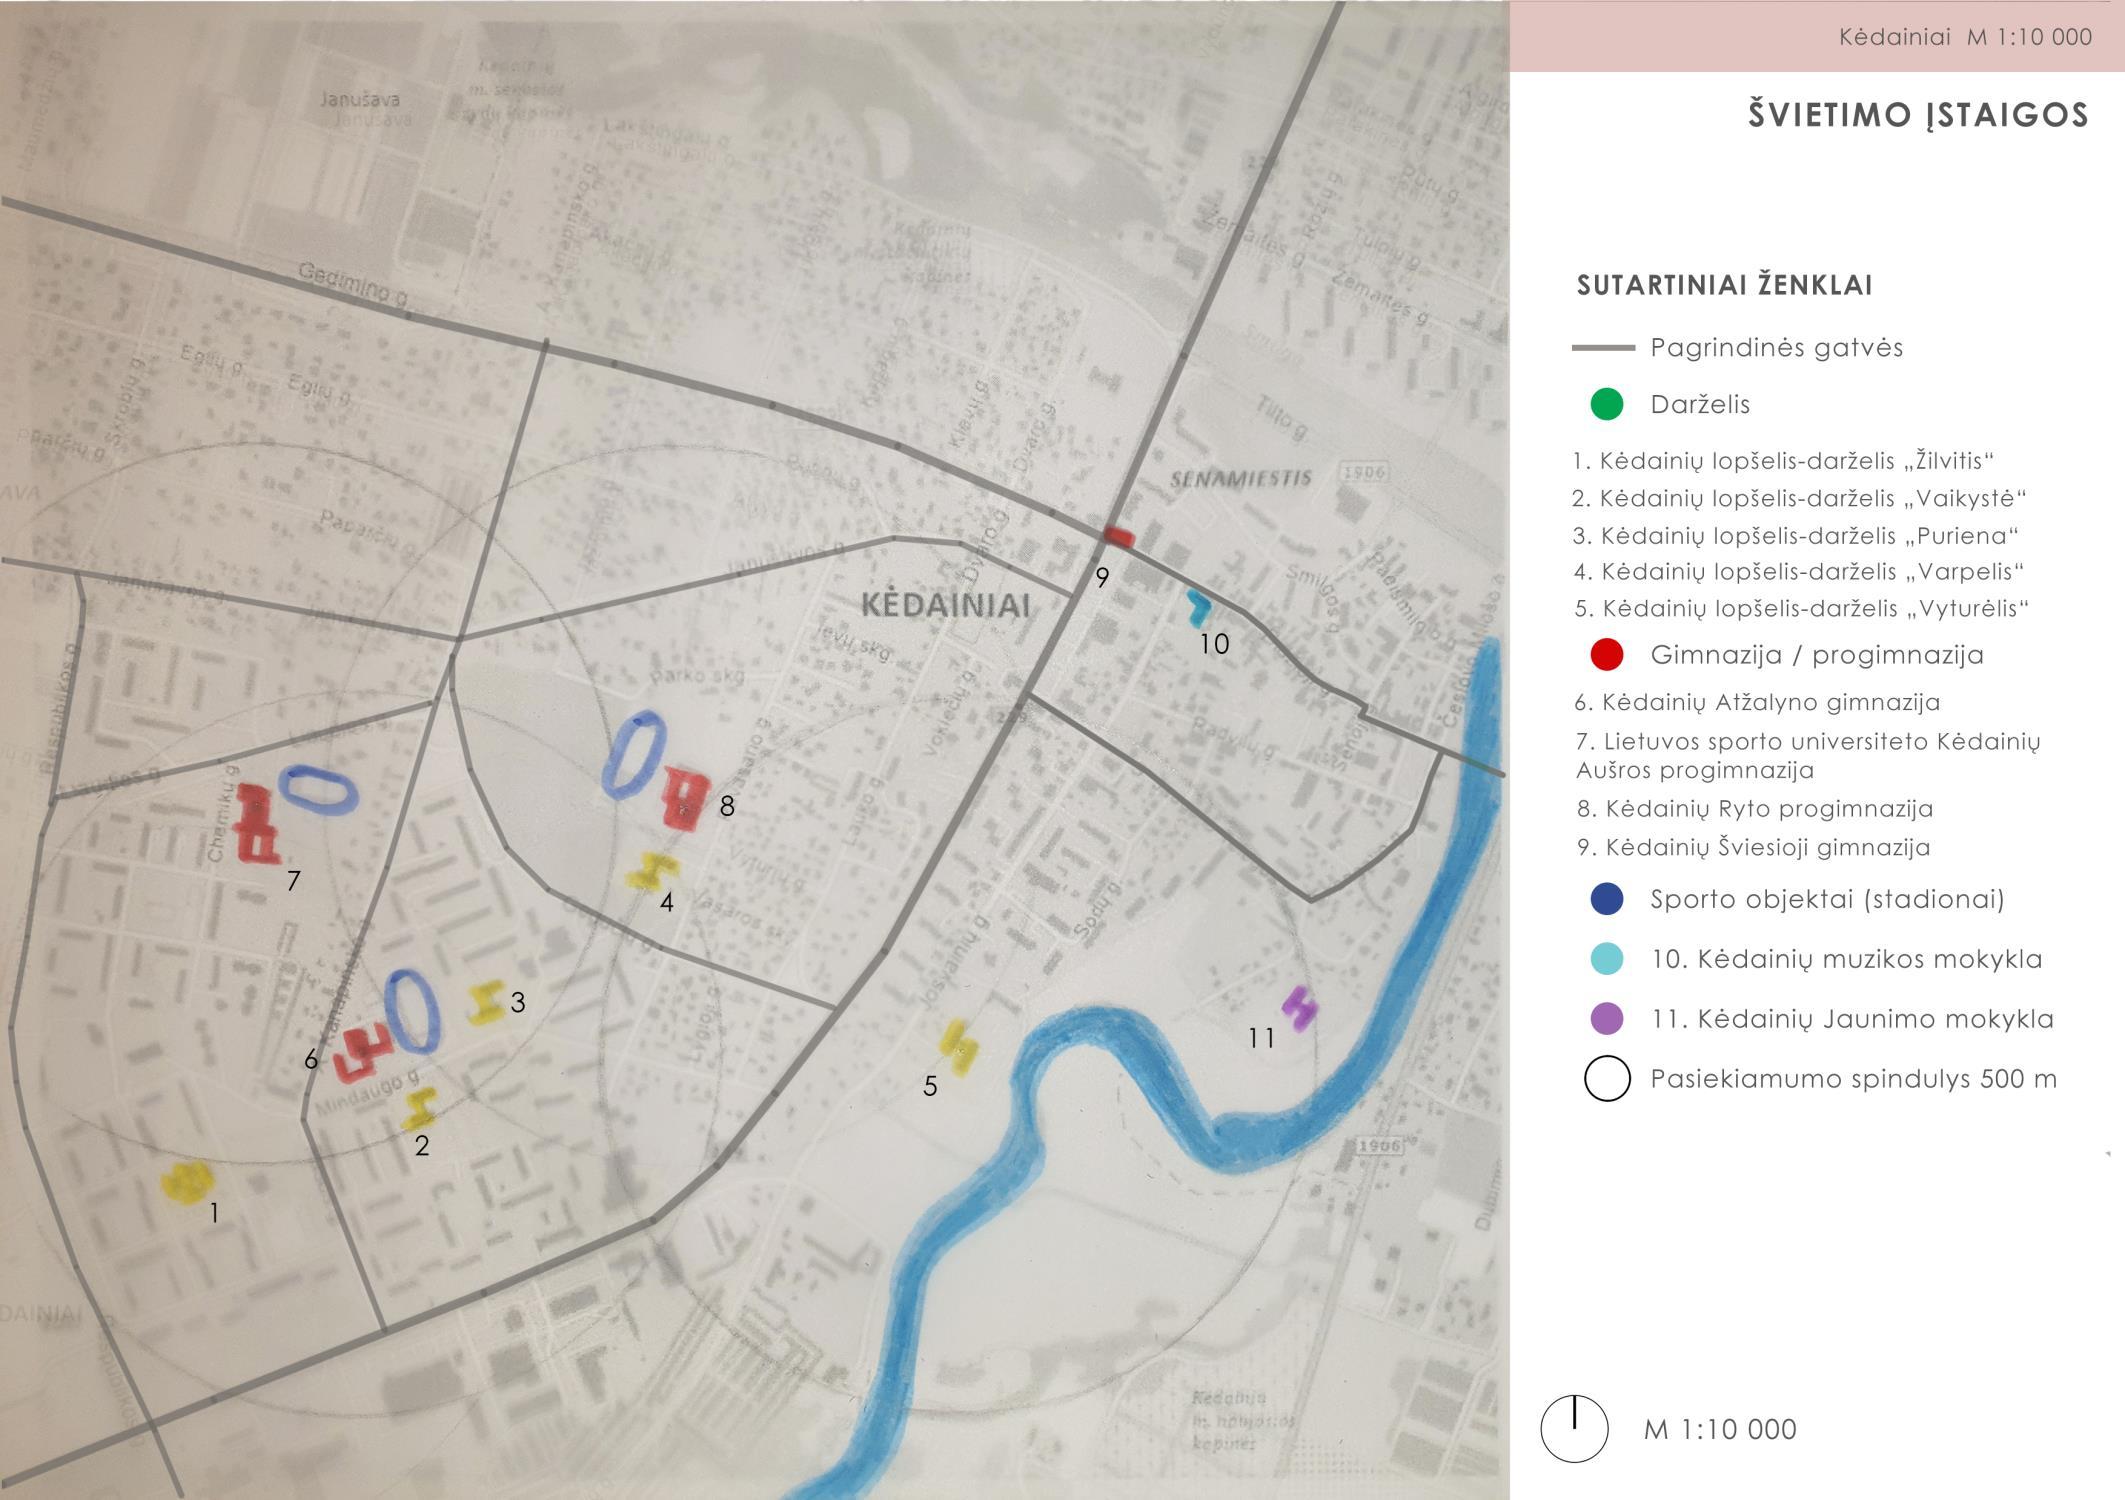Image resolution: width=2125 pixels, height=1500 pixels.
Task: Click the Kėdainių Šviesioji gimnazija legend entry
Action: click(1753, 847)
